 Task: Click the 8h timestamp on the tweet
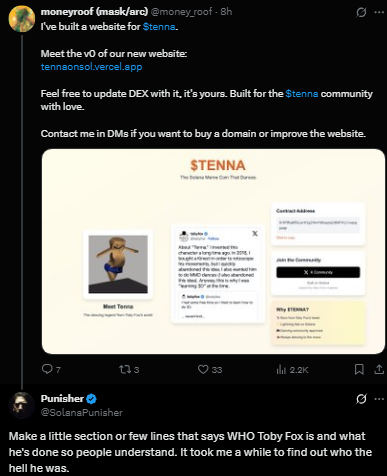click(226, 12)
